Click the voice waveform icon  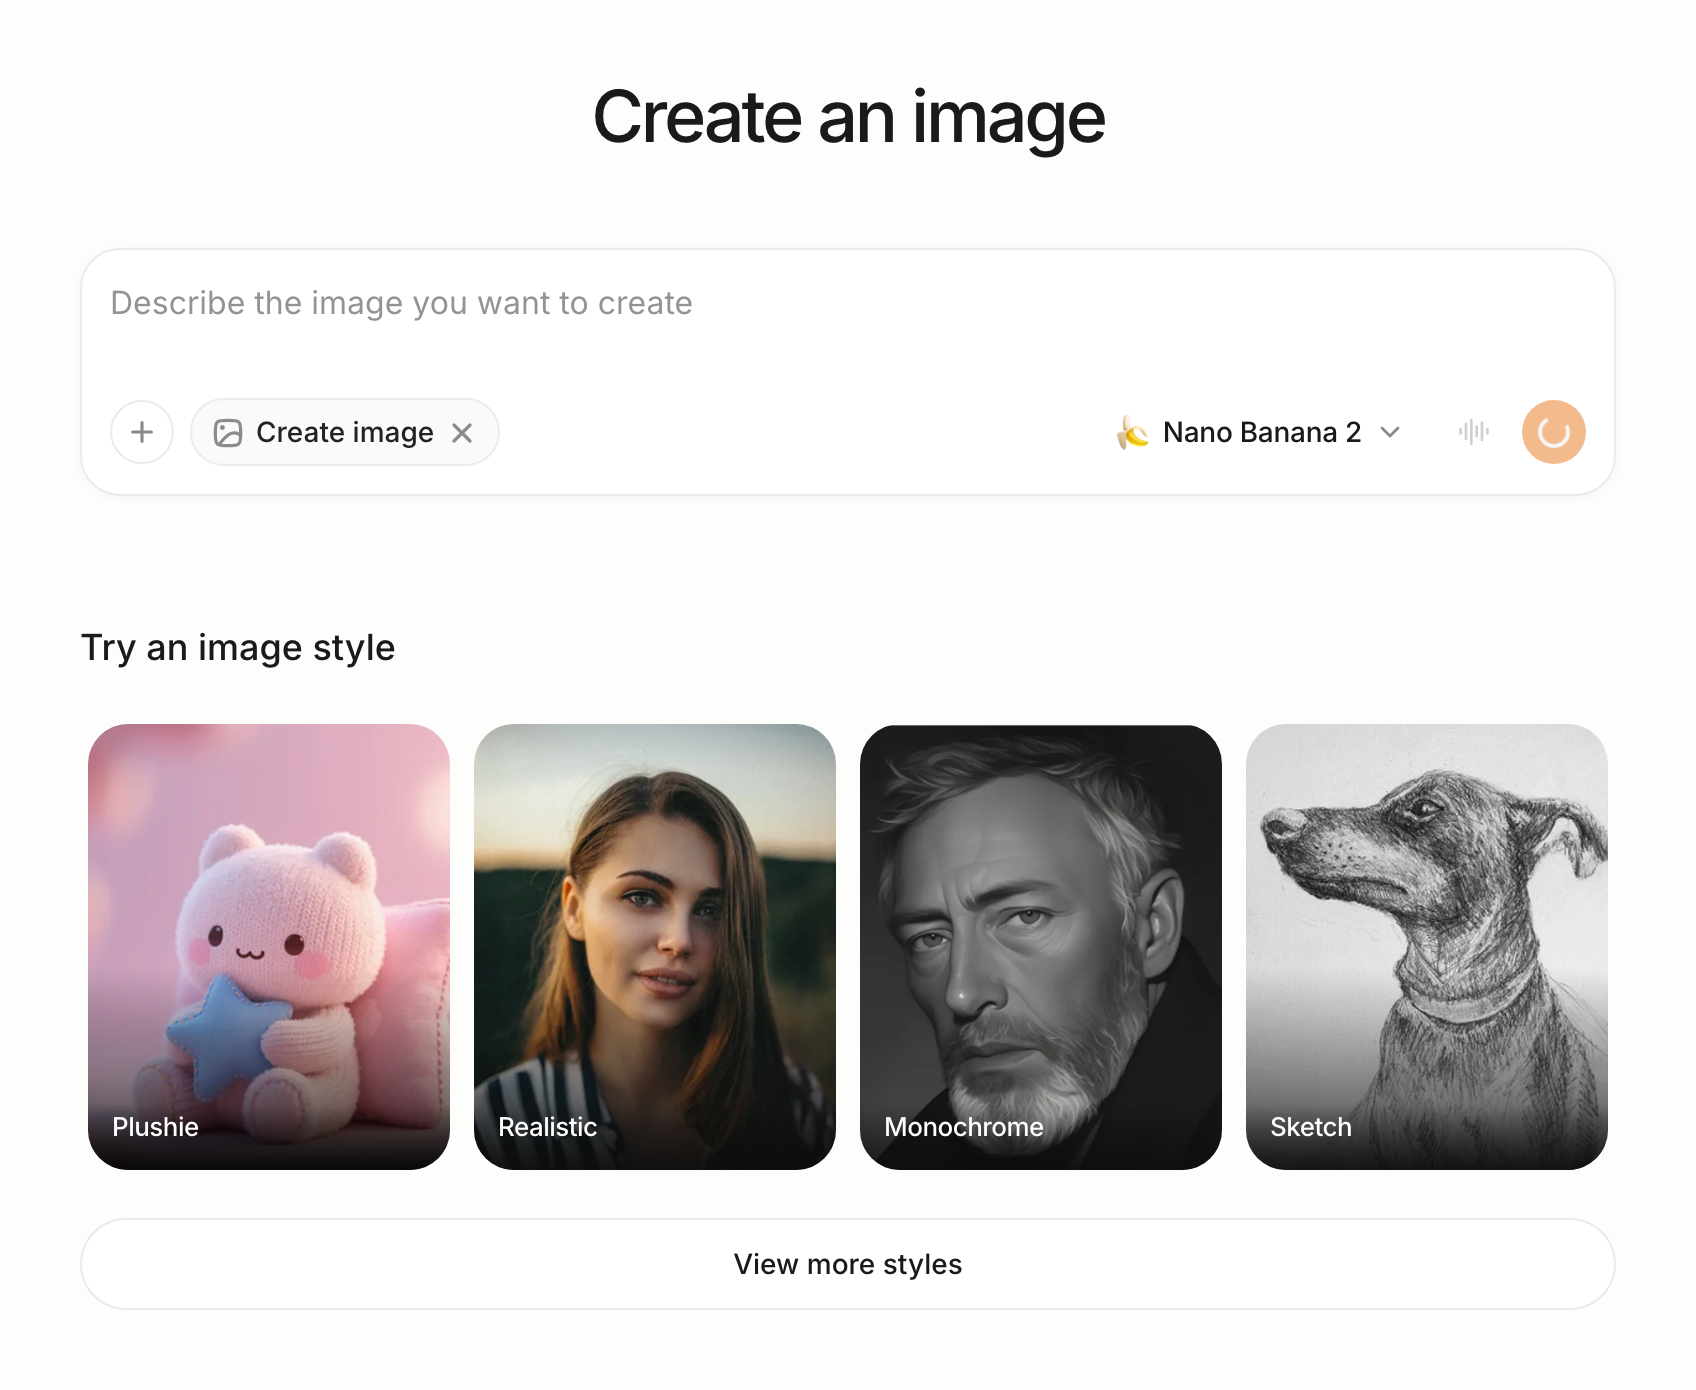click(x=1474, y=432)
